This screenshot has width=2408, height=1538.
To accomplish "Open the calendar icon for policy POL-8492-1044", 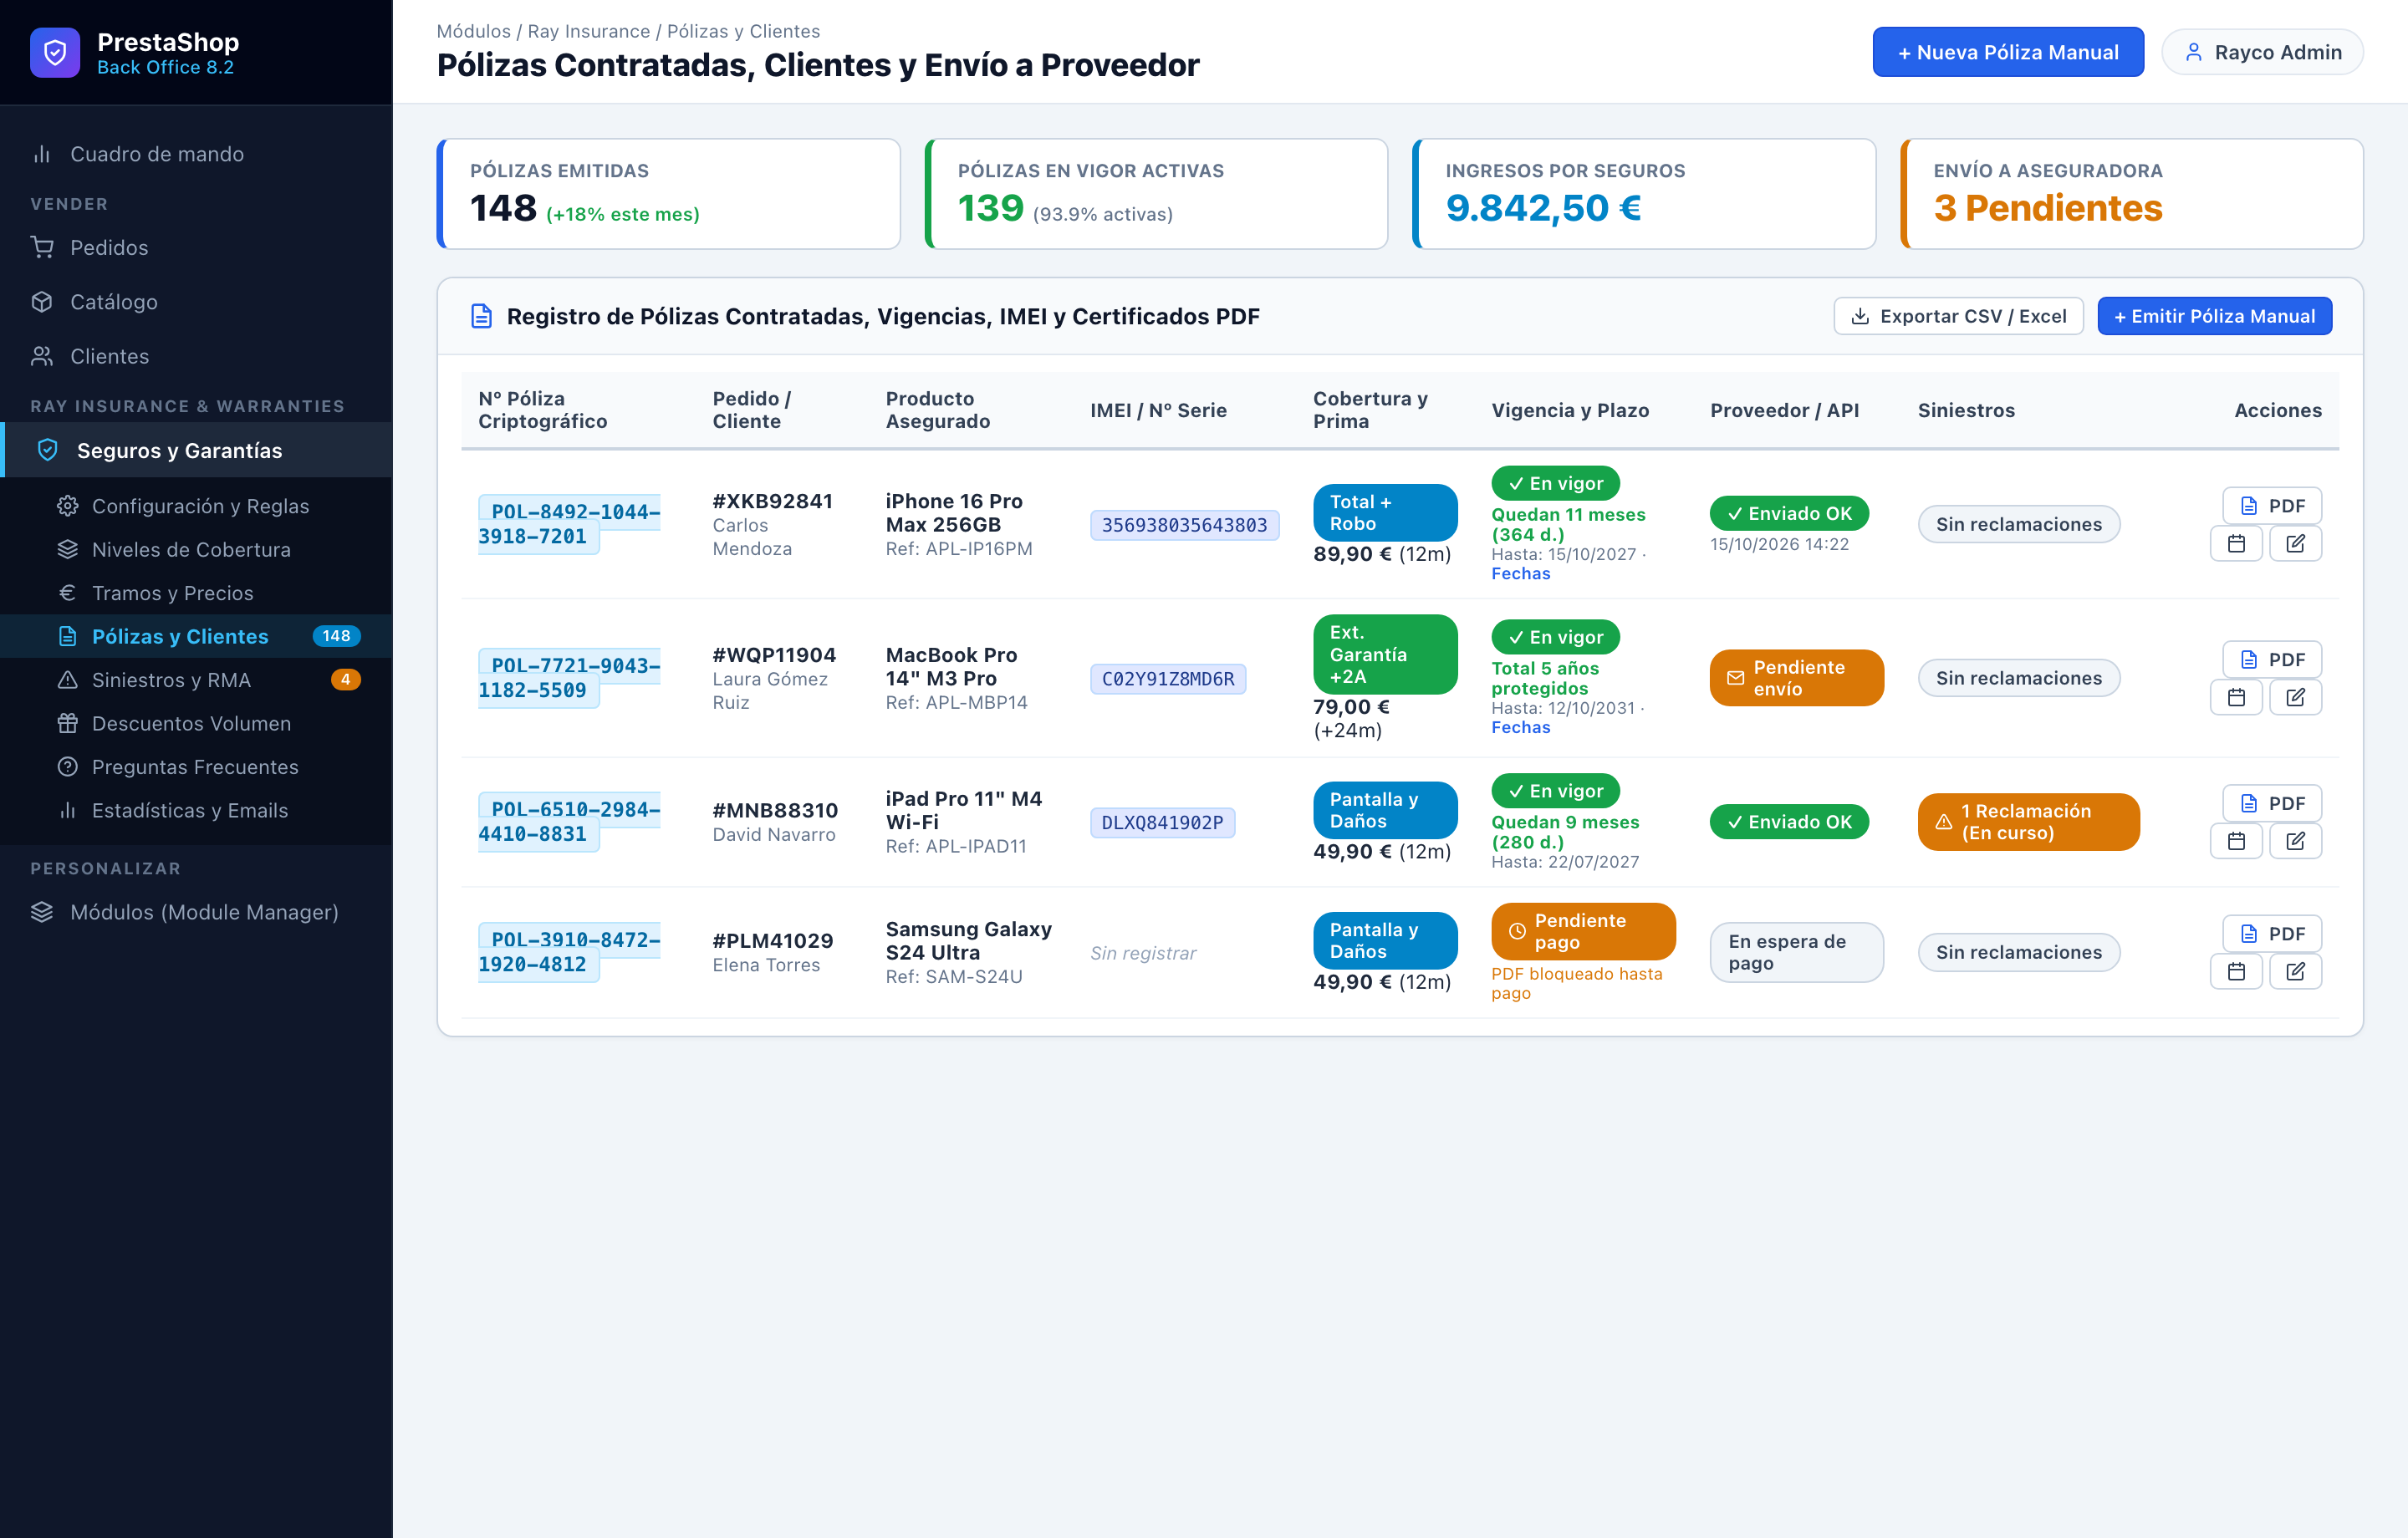I will coord(2236,543).
